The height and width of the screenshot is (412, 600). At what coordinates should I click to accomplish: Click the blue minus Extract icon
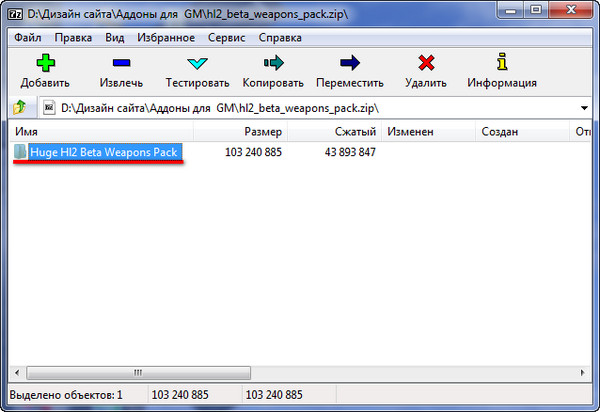tap(121, 63)
